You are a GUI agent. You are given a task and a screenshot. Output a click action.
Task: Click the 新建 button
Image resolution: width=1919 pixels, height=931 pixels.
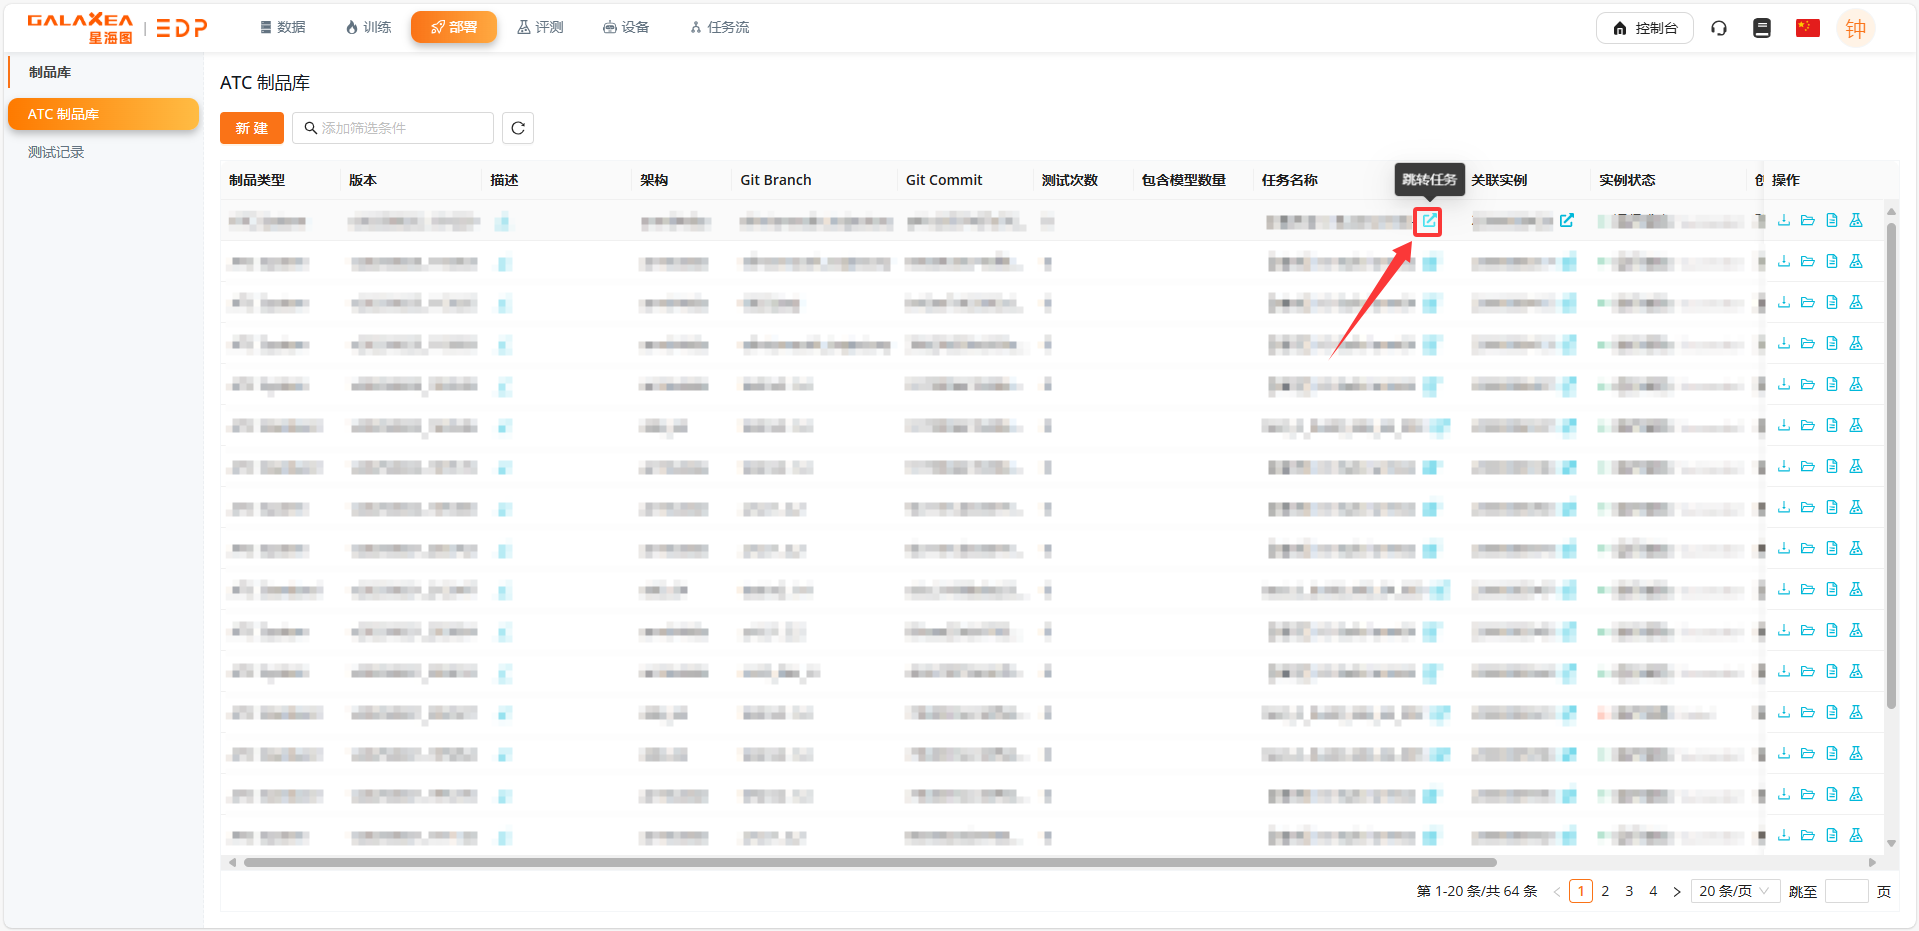pyautogui.click(x=251, y=128)
